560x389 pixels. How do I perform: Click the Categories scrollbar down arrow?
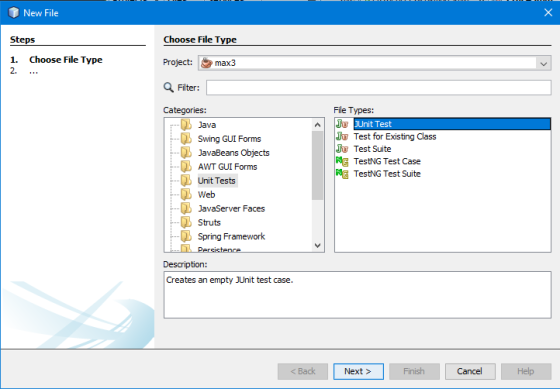point(318,245)
